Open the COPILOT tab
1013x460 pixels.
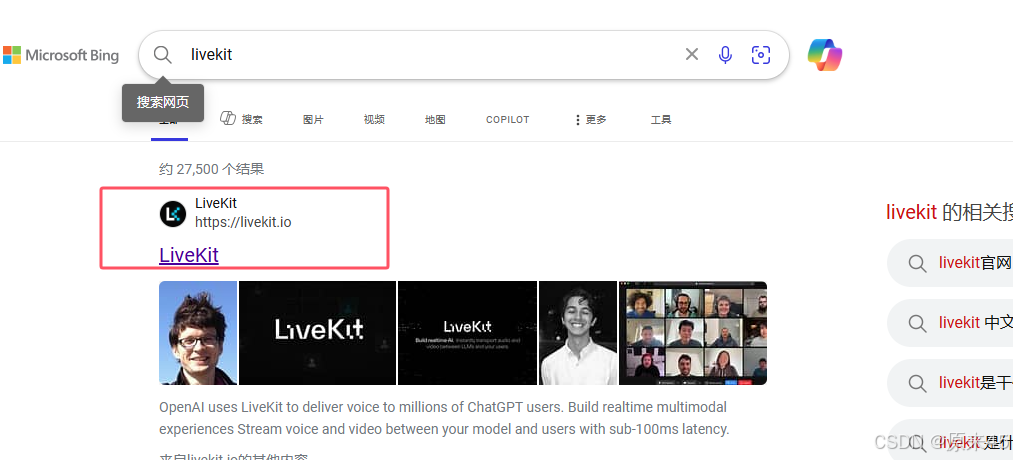click(508, 120)
